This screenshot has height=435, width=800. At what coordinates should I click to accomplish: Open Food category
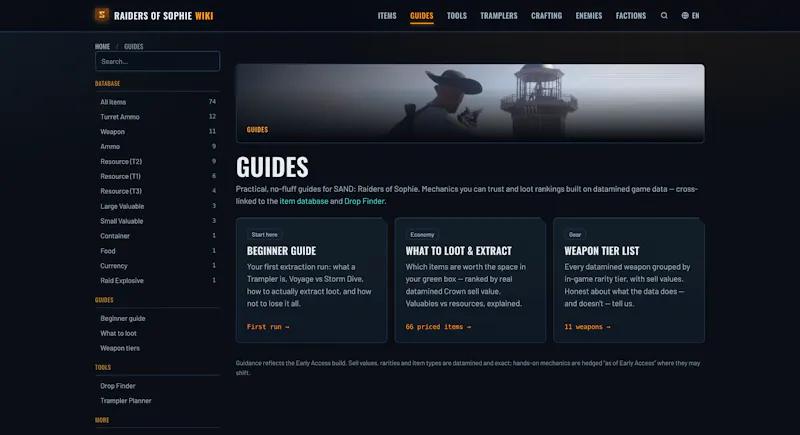click(x=158, y=250)
